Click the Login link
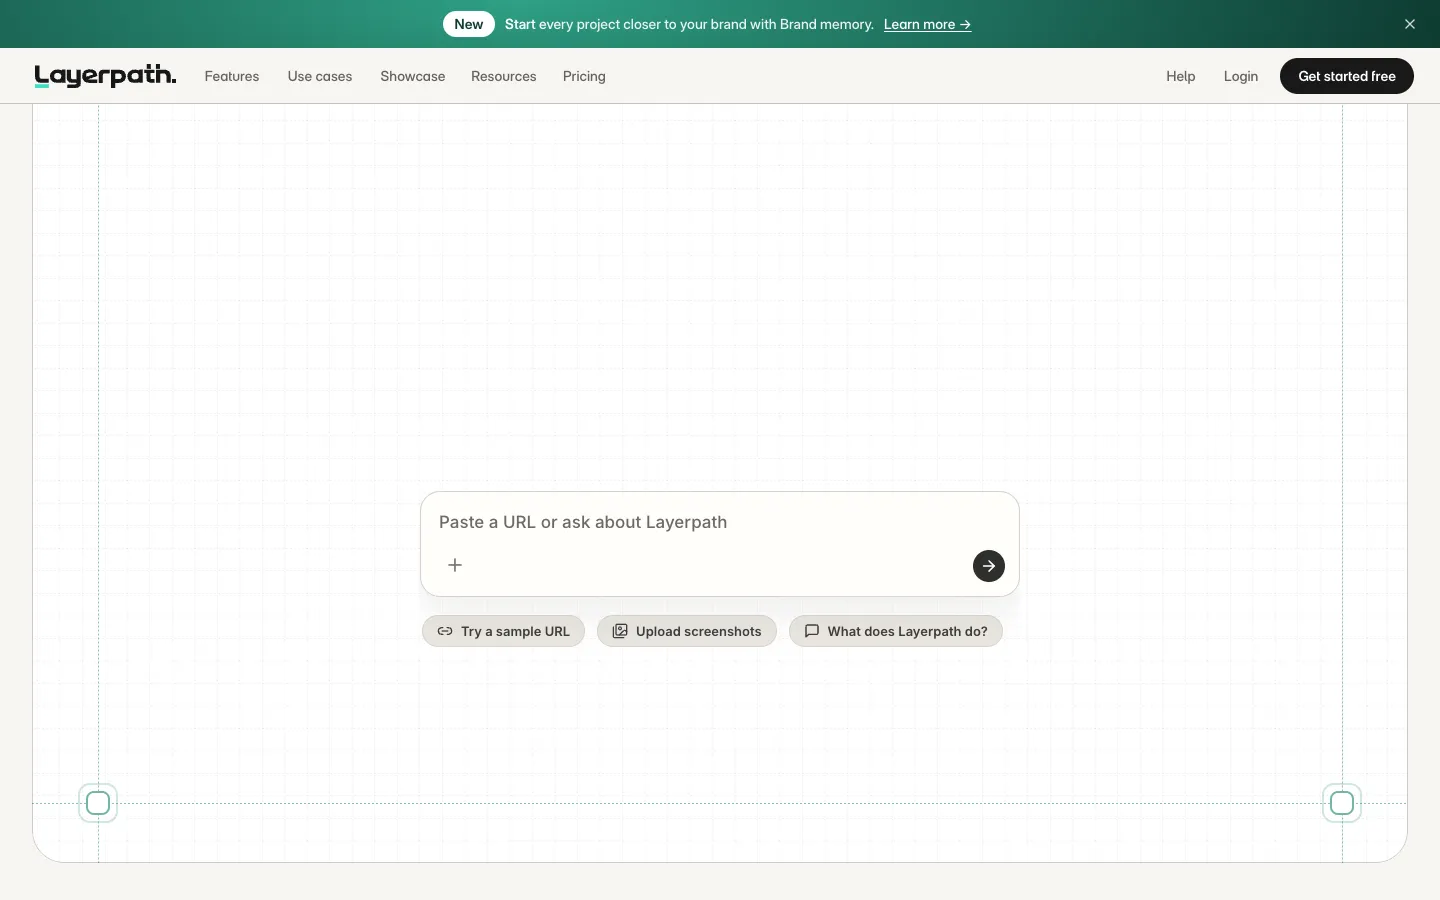The width and height of the screenshot is (1440, 900). pos(1241,76)
